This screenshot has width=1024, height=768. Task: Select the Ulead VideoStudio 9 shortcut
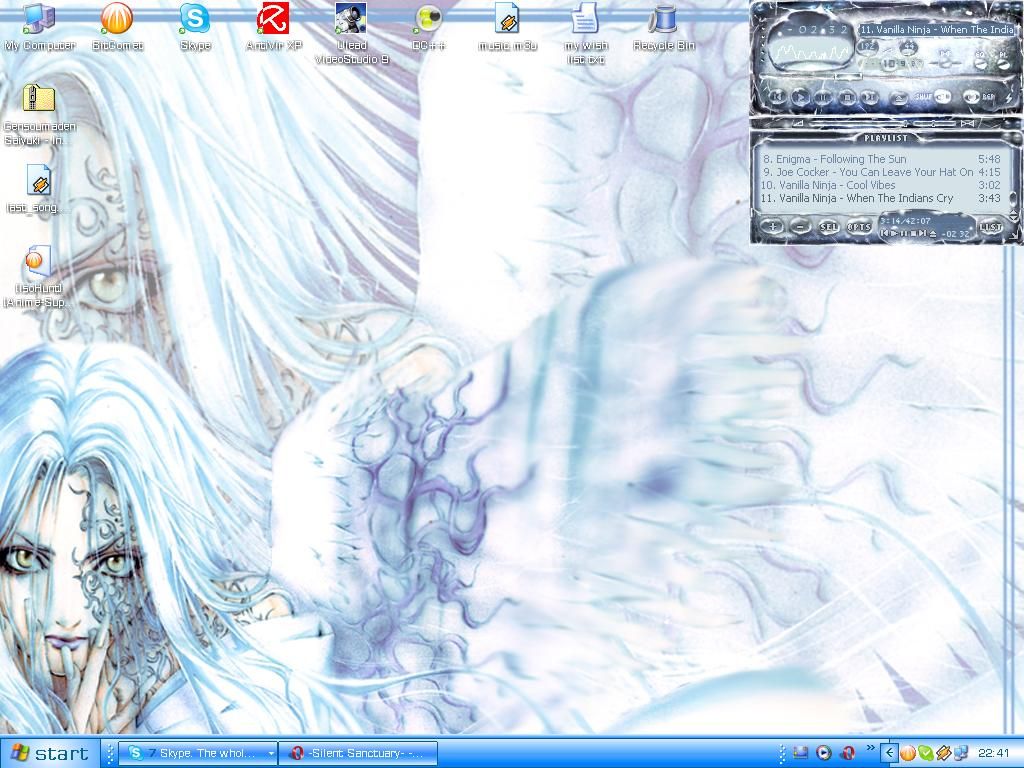coord(351,34)
